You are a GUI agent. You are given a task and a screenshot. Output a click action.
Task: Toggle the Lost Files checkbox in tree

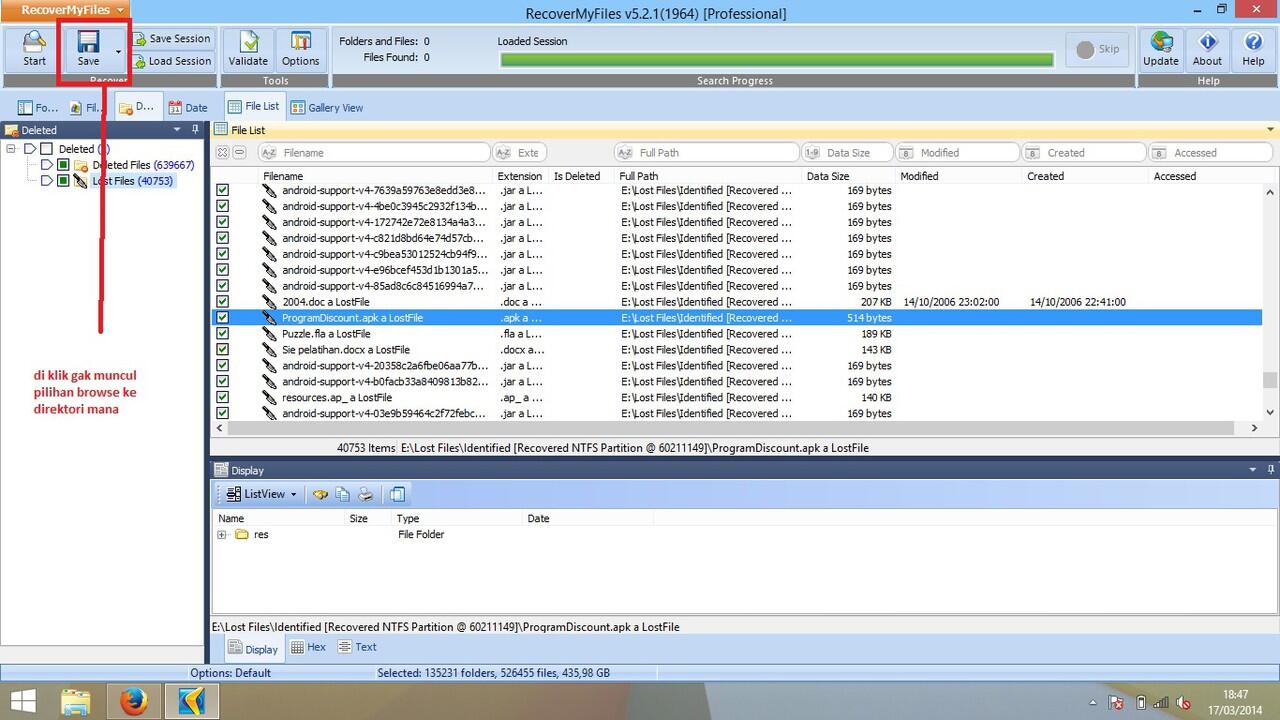tap(63, 181)
